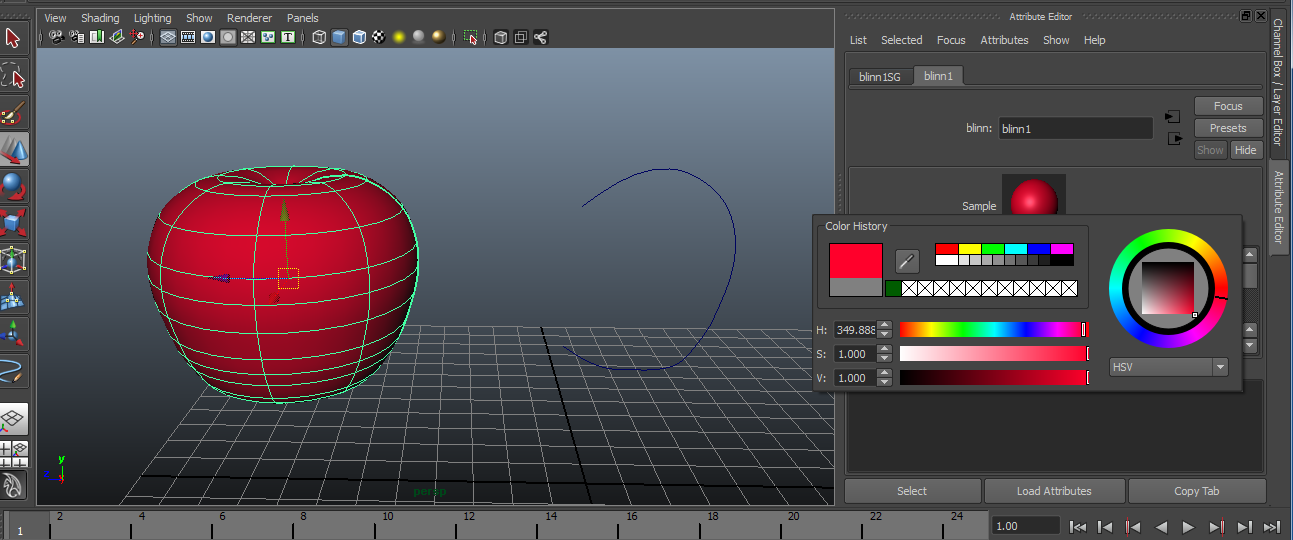The width and height of the screenshot is (1293, 540).
Task: Toggle the film gate icon
Action: 188,37
